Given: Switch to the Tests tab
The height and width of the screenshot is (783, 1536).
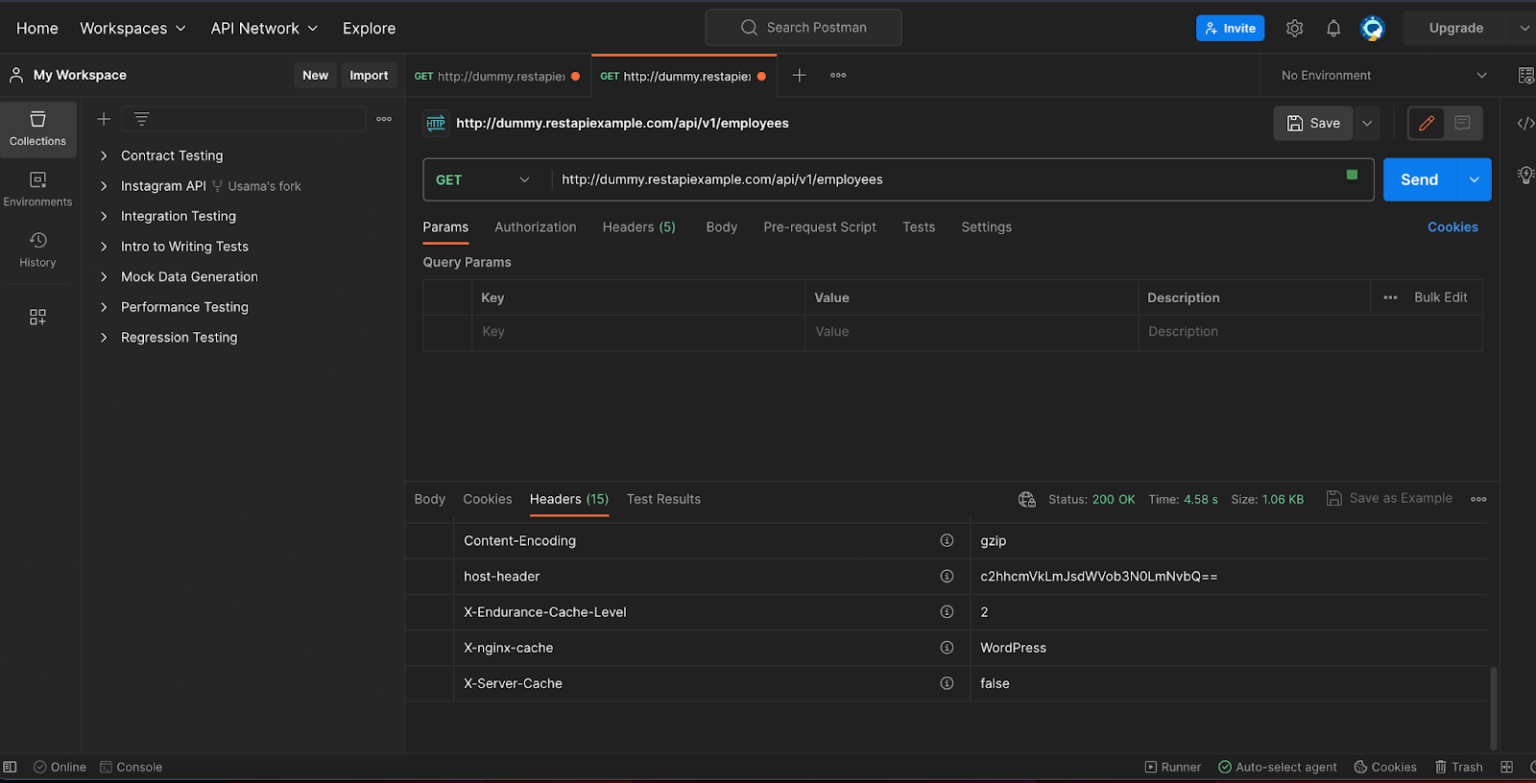Looking at the screenshot, I should [919, 227].
